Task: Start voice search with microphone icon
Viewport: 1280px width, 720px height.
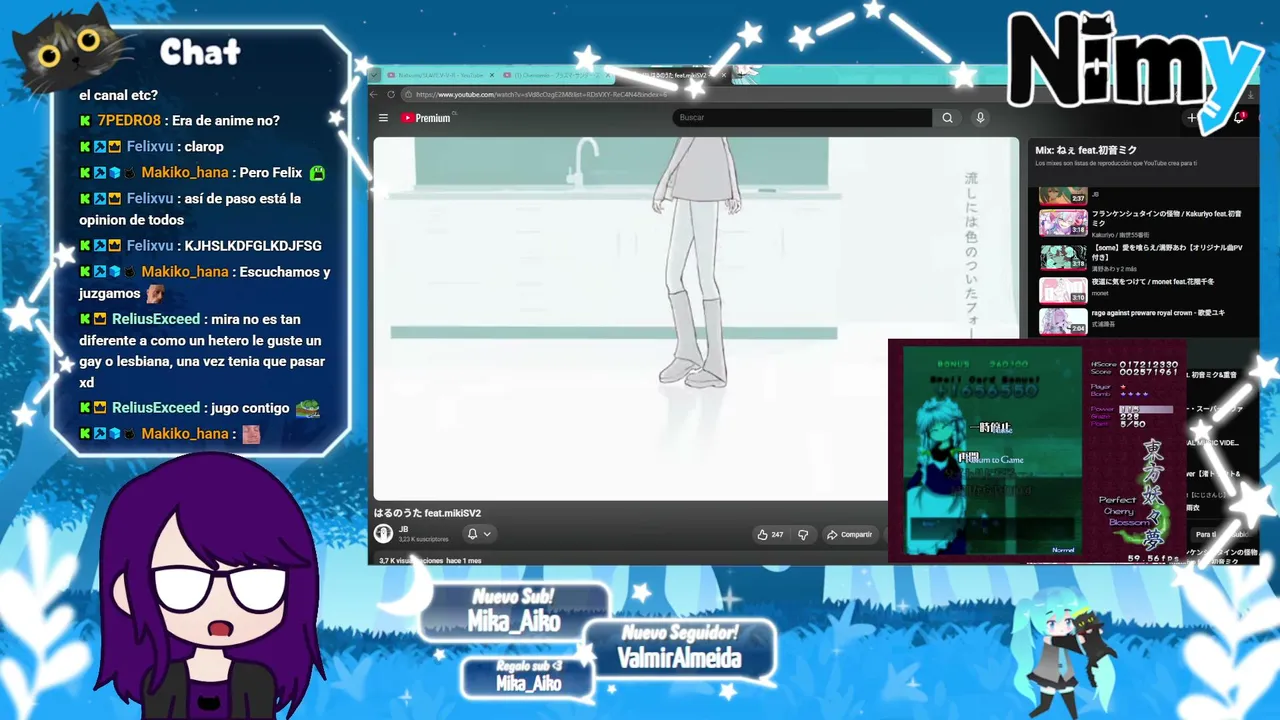Action: coord(980,118)
